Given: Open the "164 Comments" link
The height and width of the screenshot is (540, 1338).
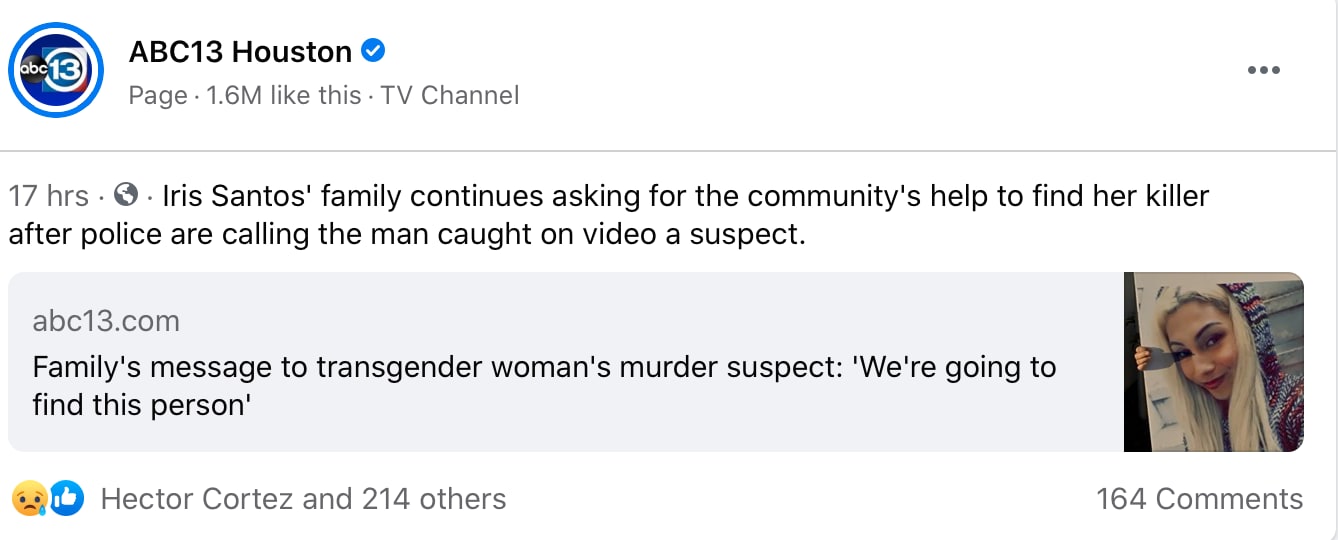Looking at the screenshot, I should 1199,498.
